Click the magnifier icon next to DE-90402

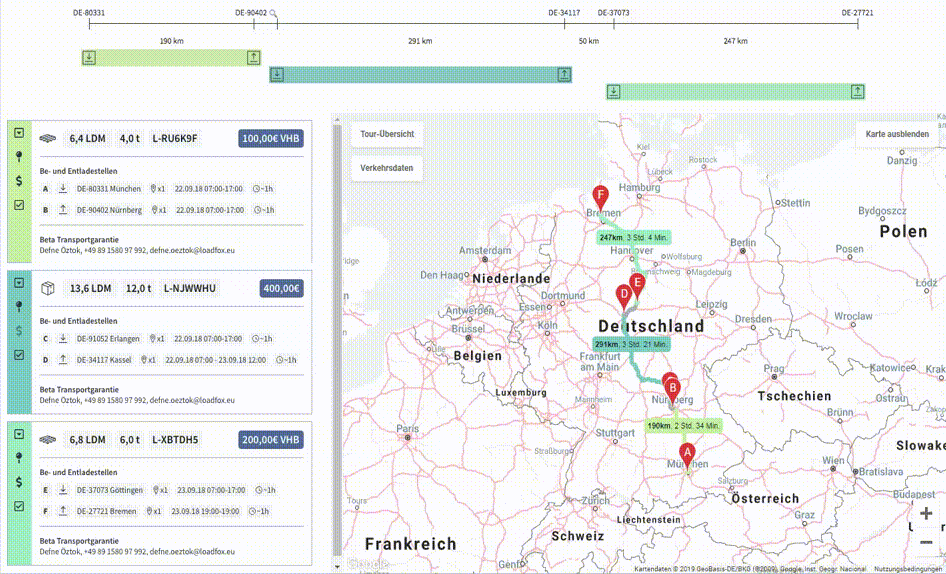pos(274,14)
